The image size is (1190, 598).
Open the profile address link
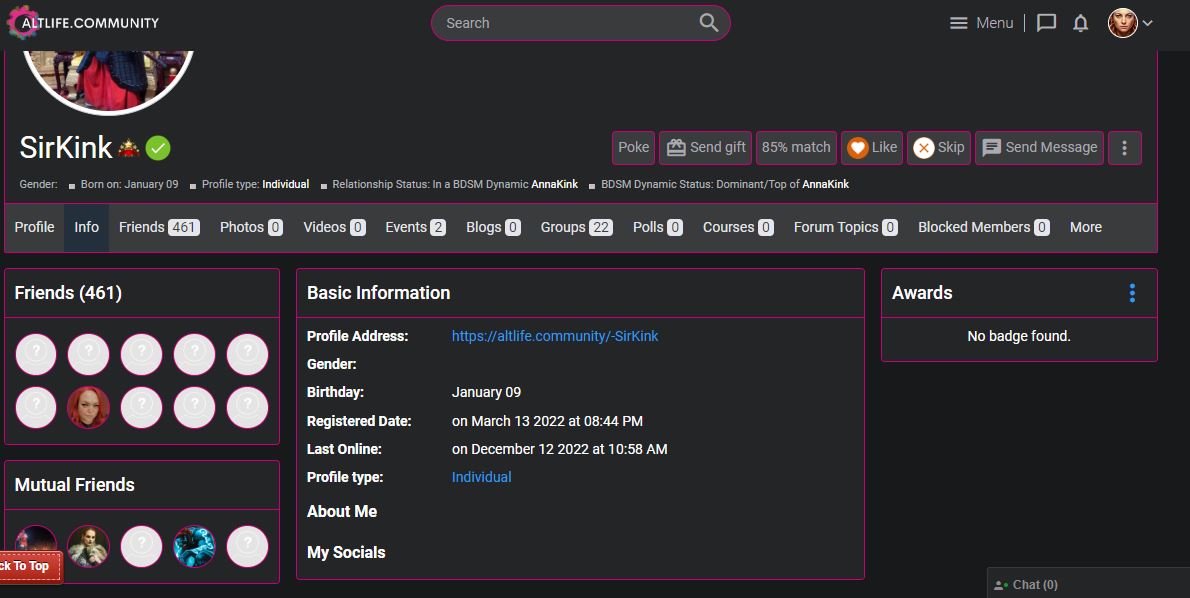click(554, 336)
